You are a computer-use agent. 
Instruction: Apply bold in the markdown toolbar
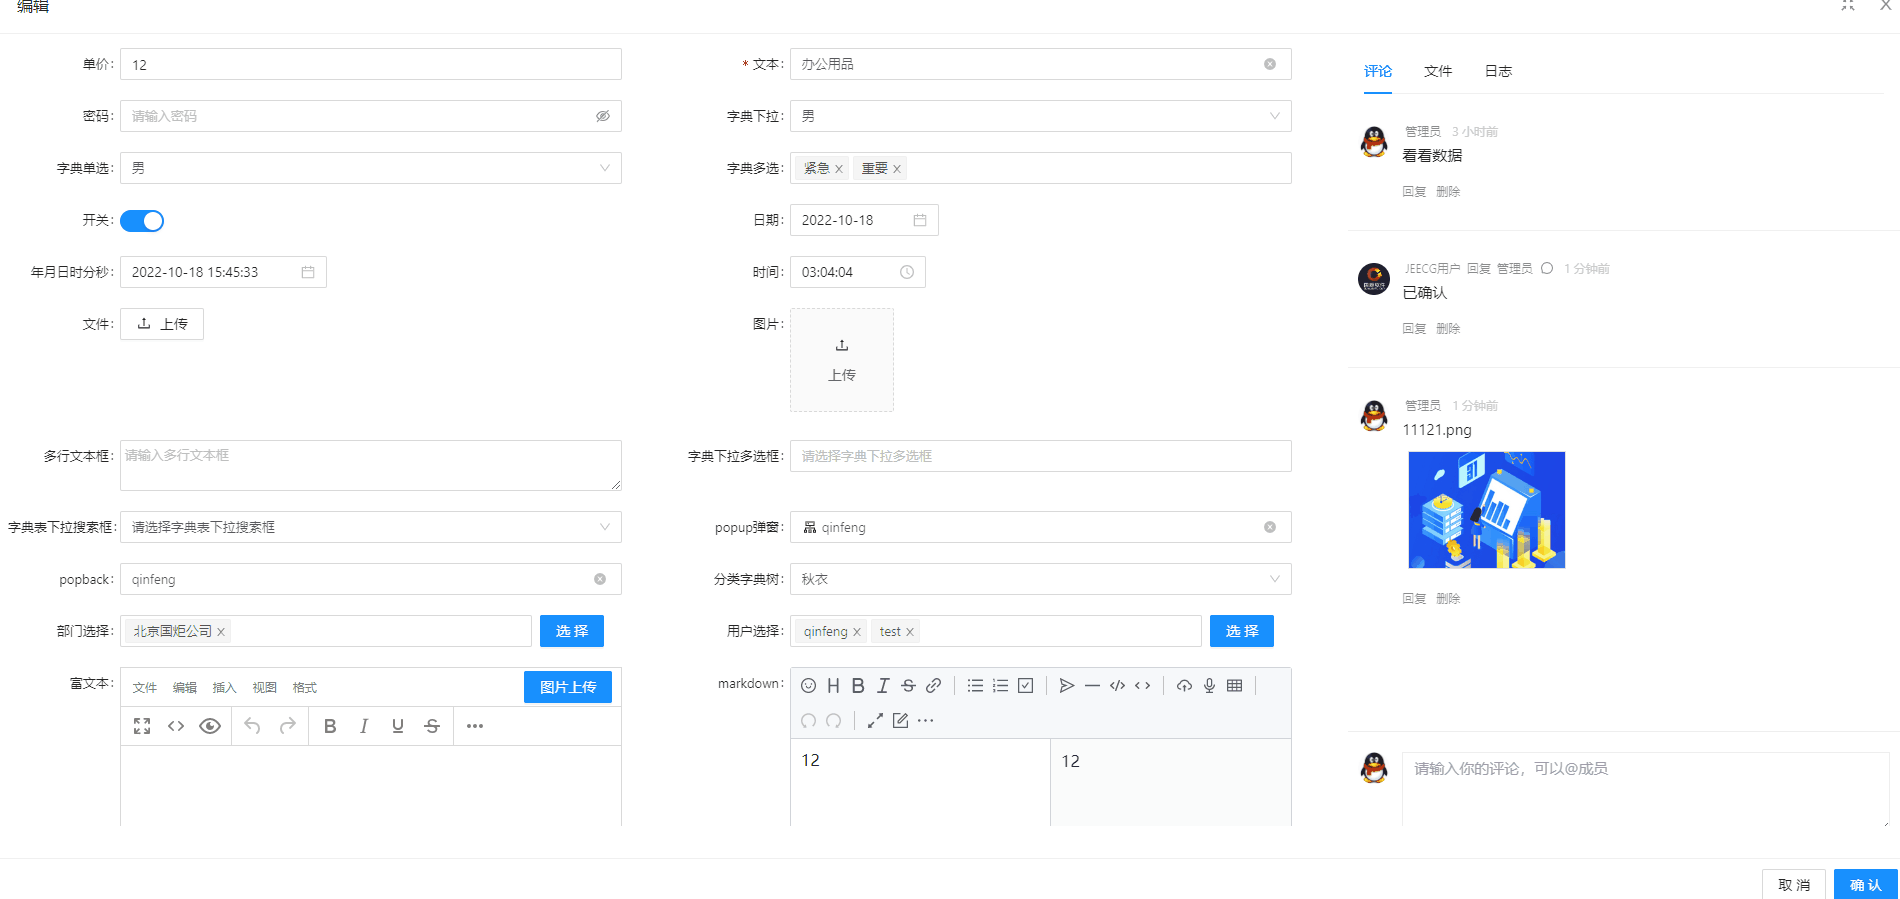pyautogui.click(x=858, y=686)
